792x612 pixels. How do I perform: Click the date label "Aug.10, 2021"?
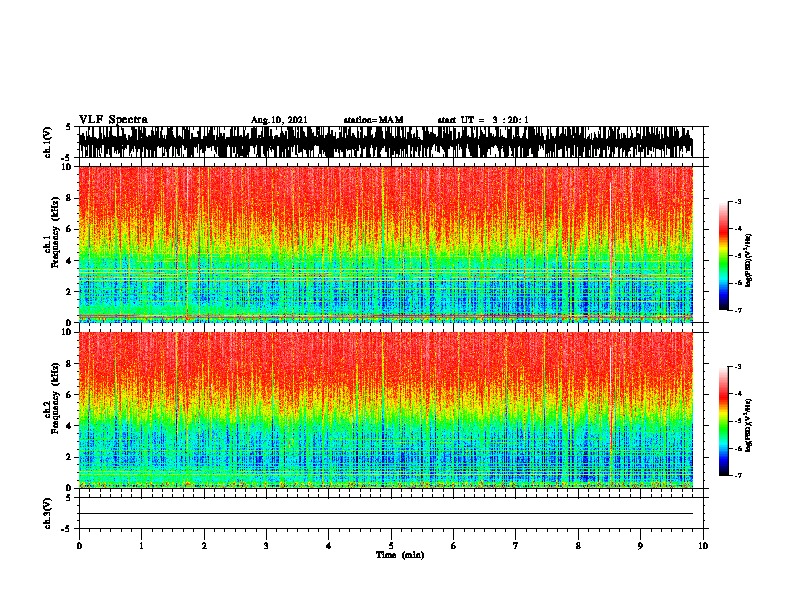[279, 120]
